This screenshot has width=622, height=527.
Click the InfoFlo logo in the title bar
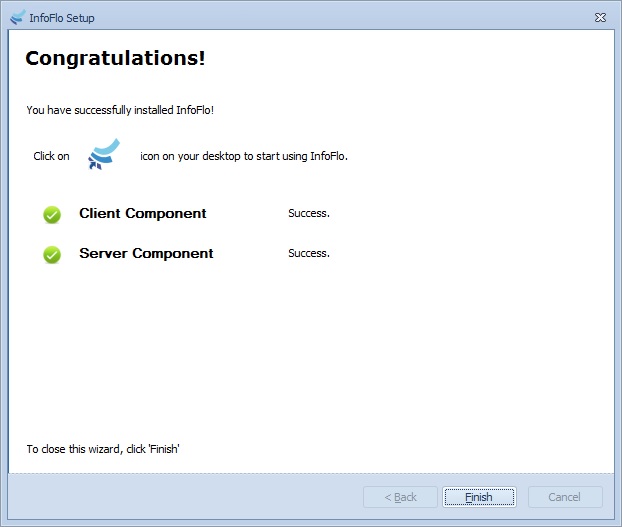pos(16,17)
